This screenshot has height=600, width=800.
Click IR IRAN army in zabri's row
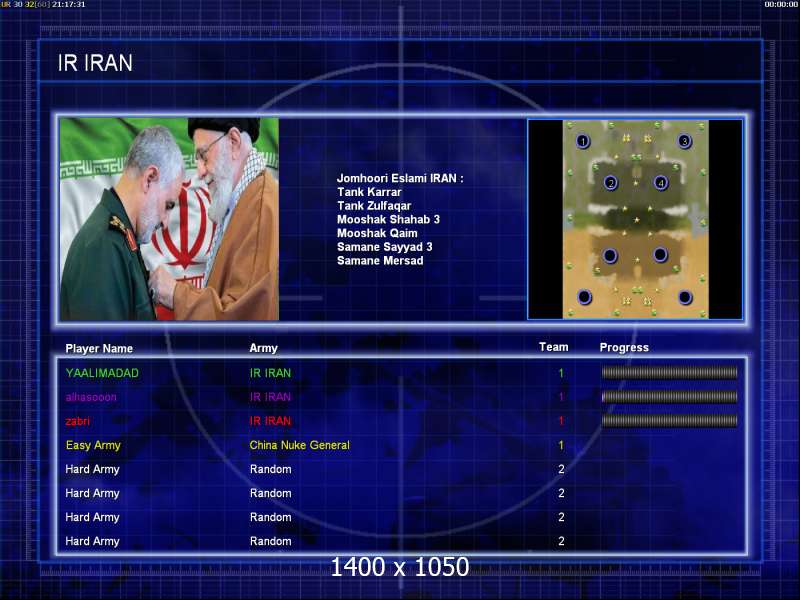click(x=270, y=421)
